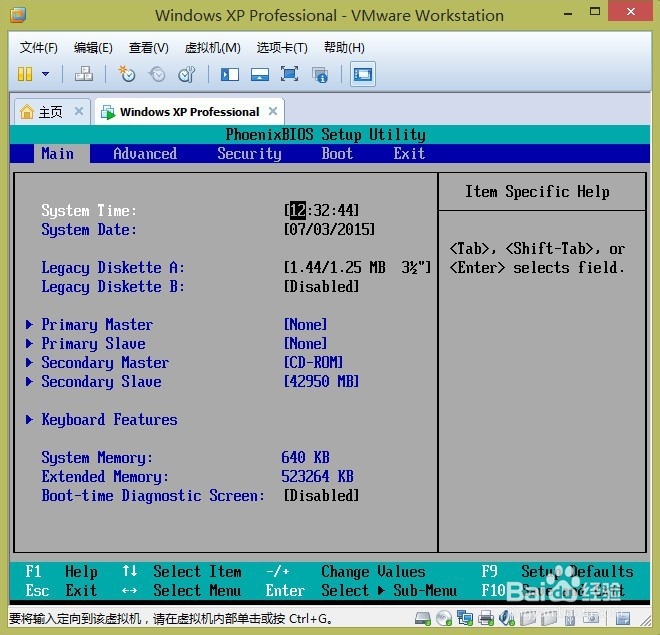The width and height of the screenshot is (660, 635).
Task: Open the 编辑(E) menu
Action: coord(93,48)
